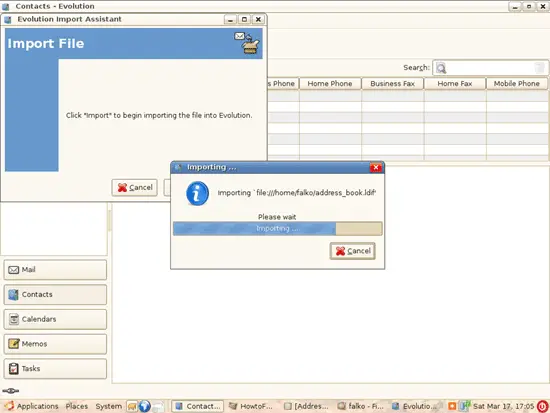
Task: Click the orange update notifier tray icon
Action: click(x=452, y=406)
